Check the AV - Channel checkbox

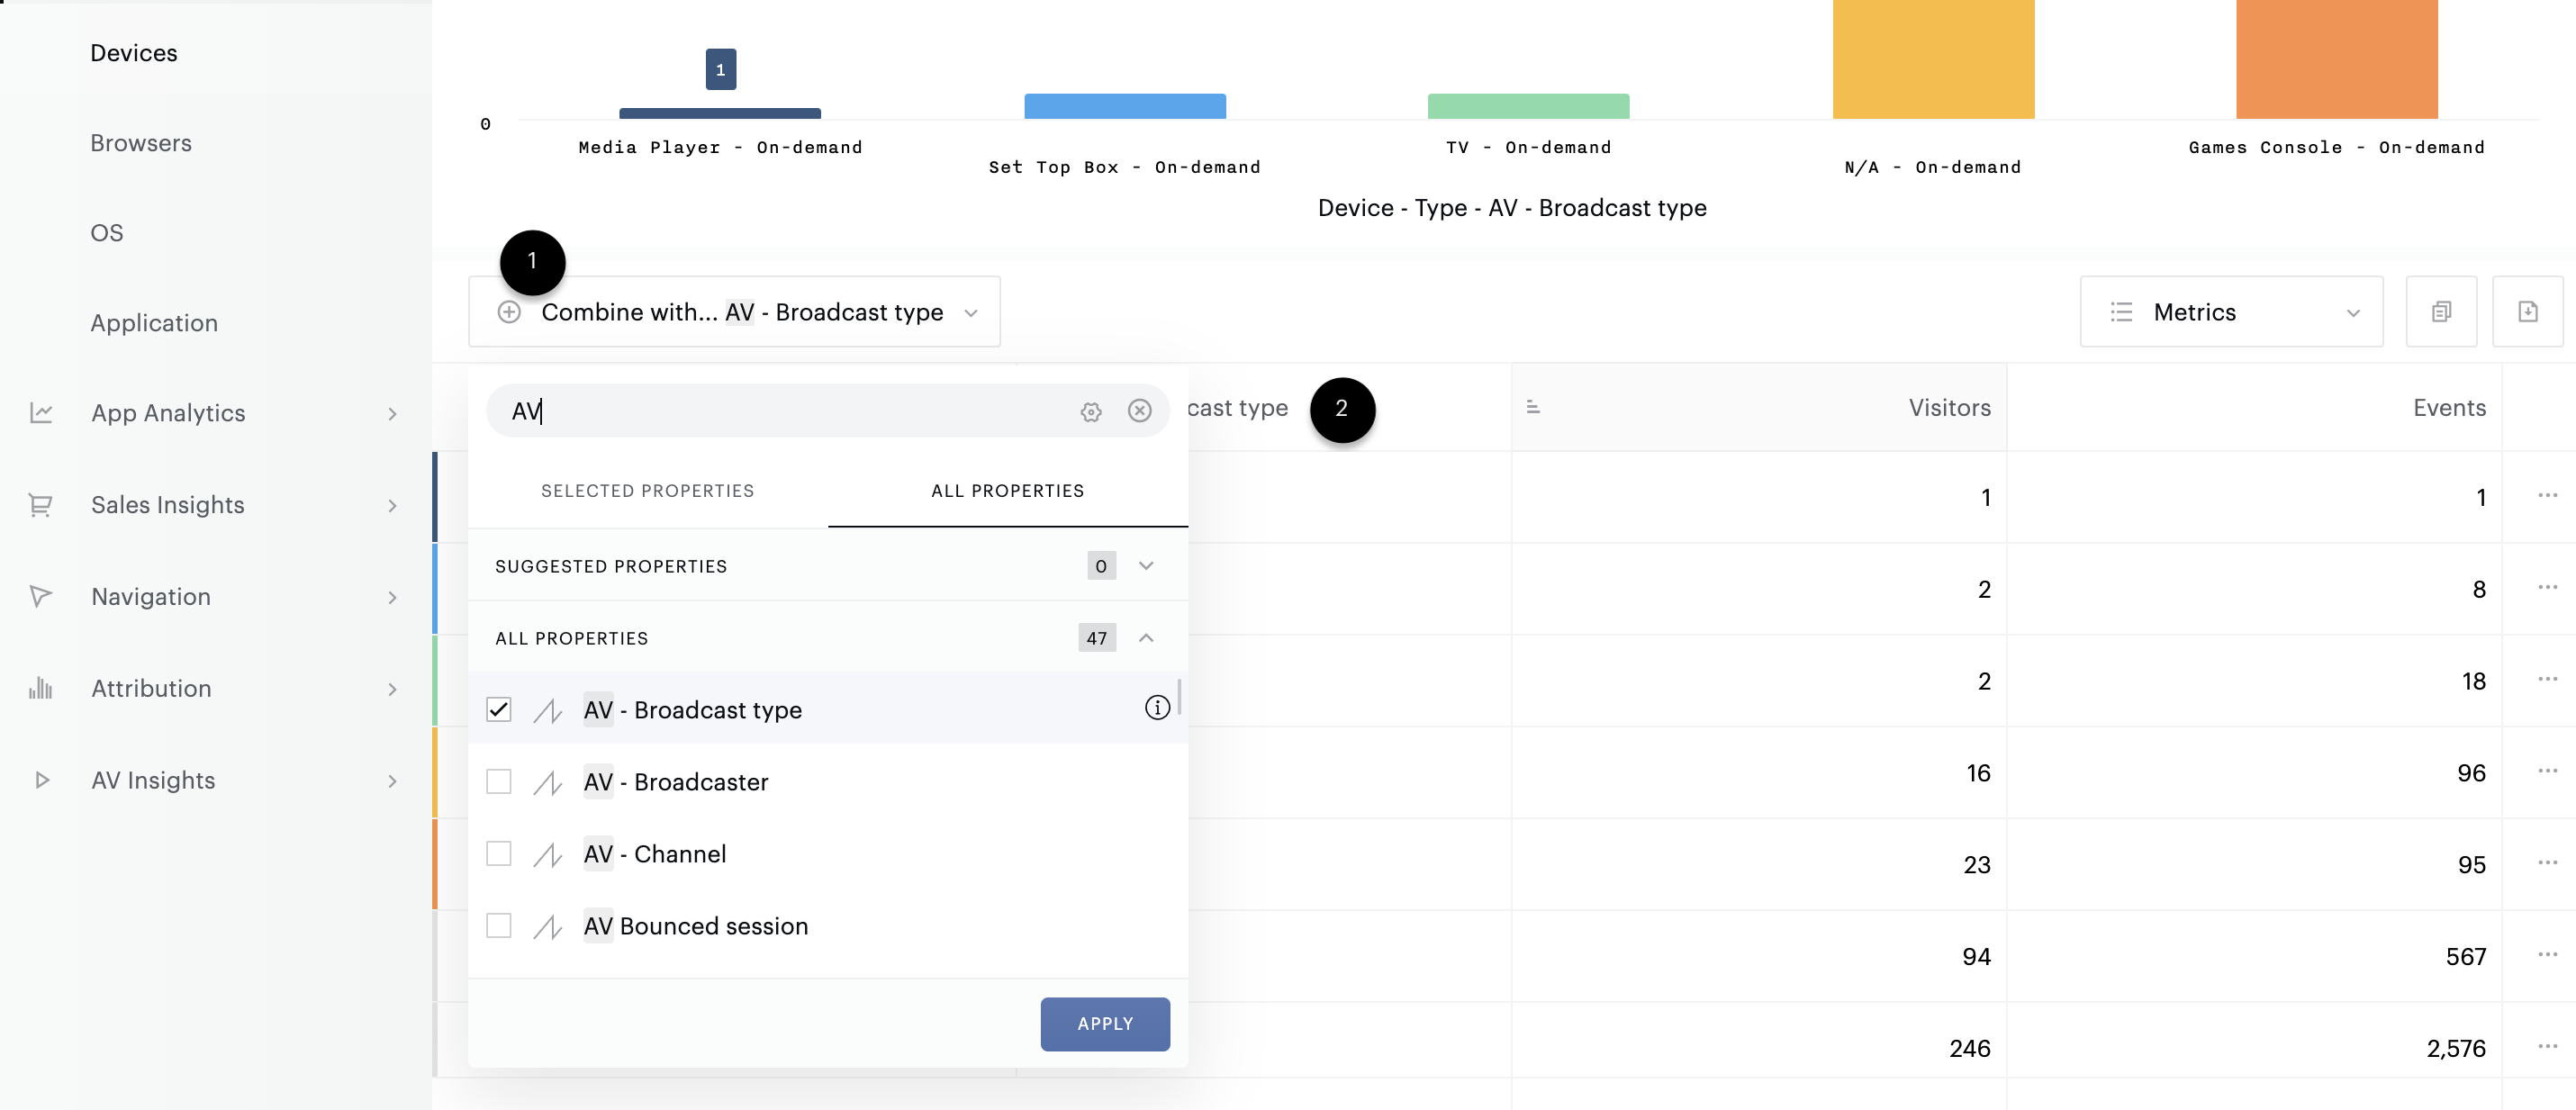point(498,853)
